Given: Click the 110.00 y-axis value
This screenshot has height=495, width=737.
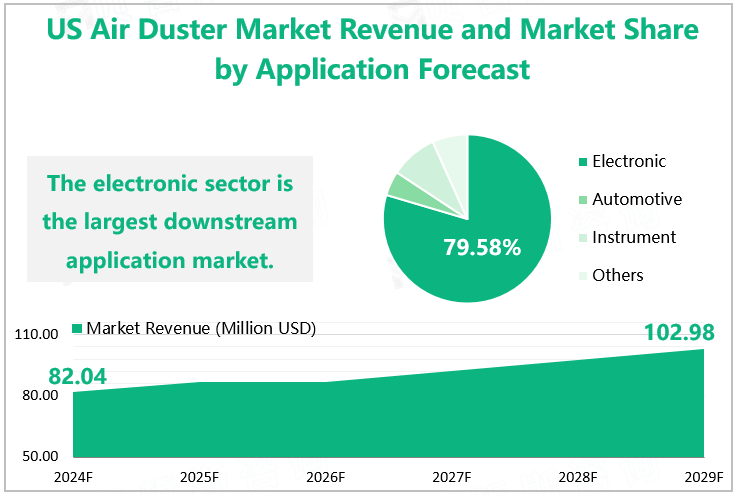Looking at the screenshot, I should (36, 334).
